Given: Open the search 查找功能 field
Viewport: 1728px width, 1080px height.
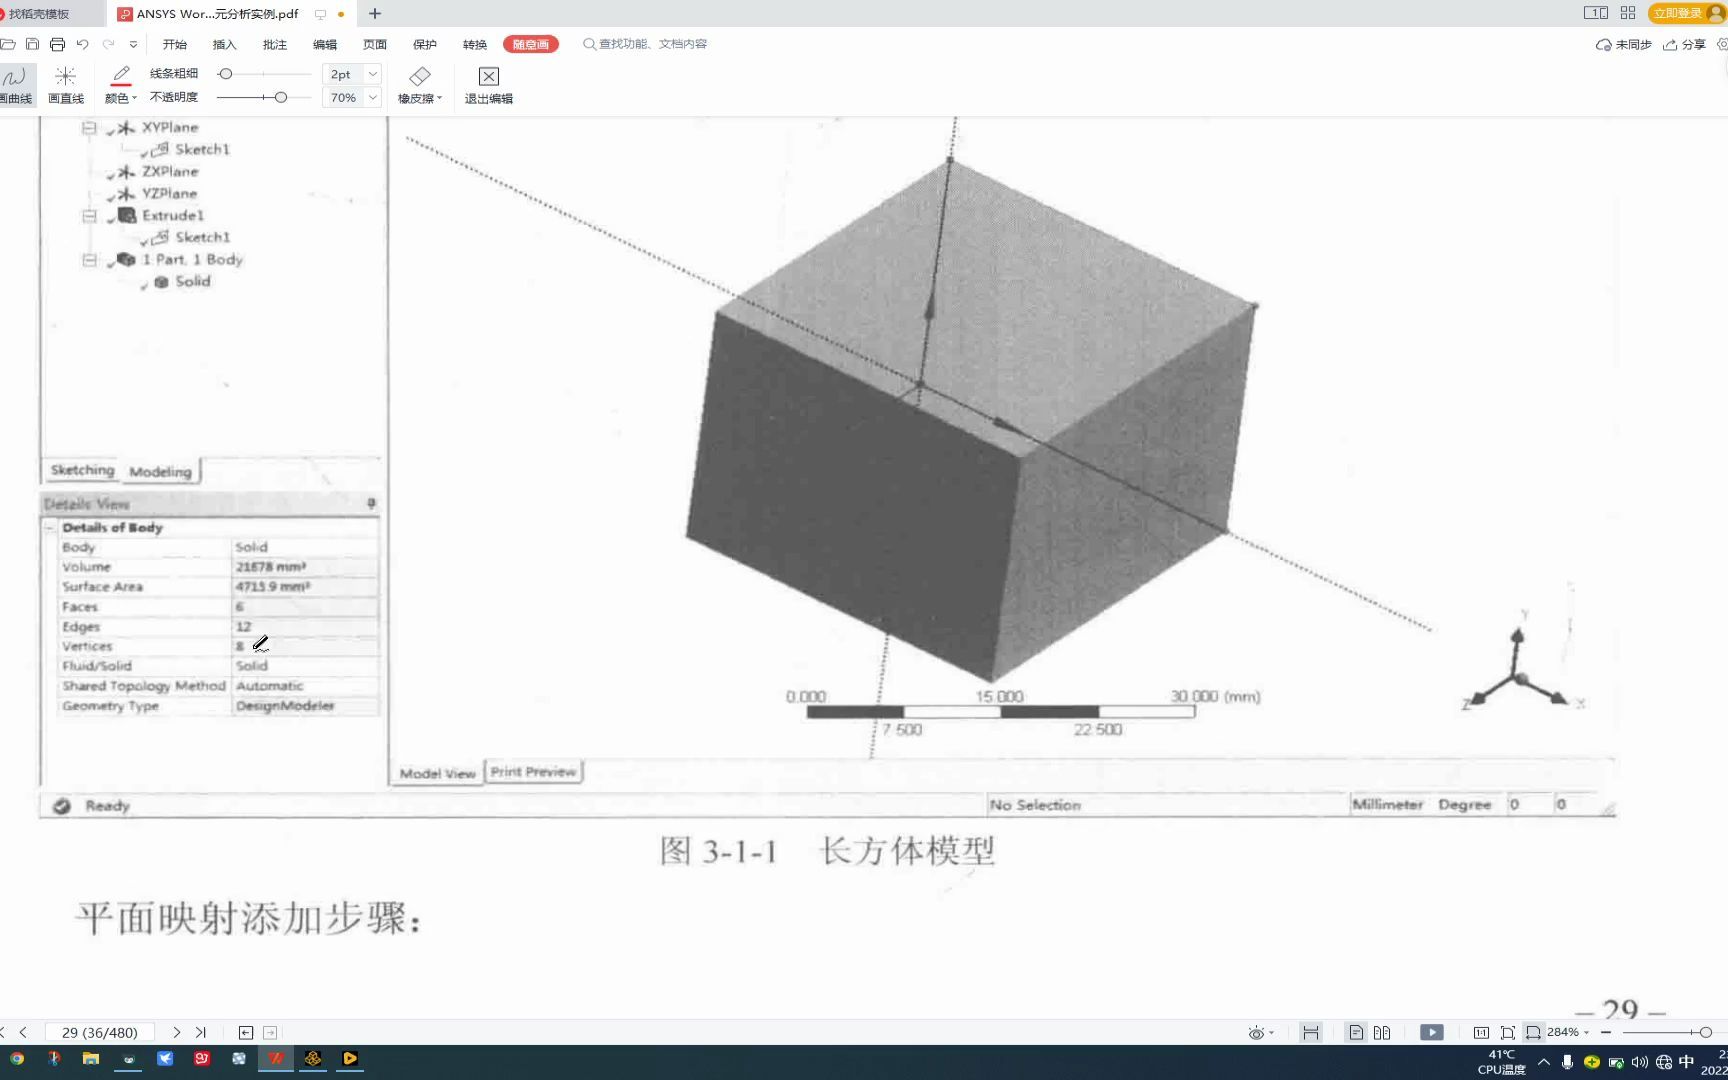Looking at the screenshot, I should coord(646,44).
